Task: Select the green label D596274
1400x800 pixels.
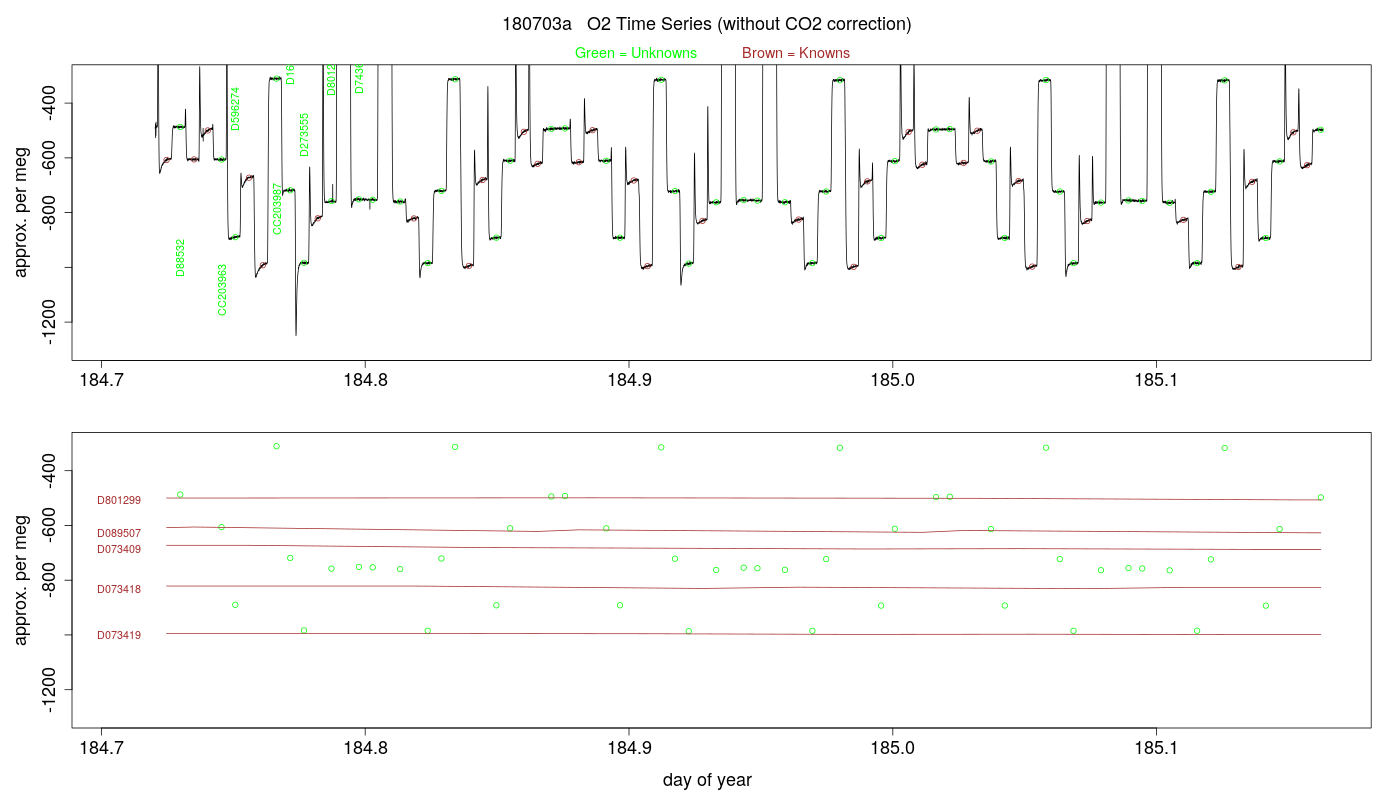Action: 235,108
